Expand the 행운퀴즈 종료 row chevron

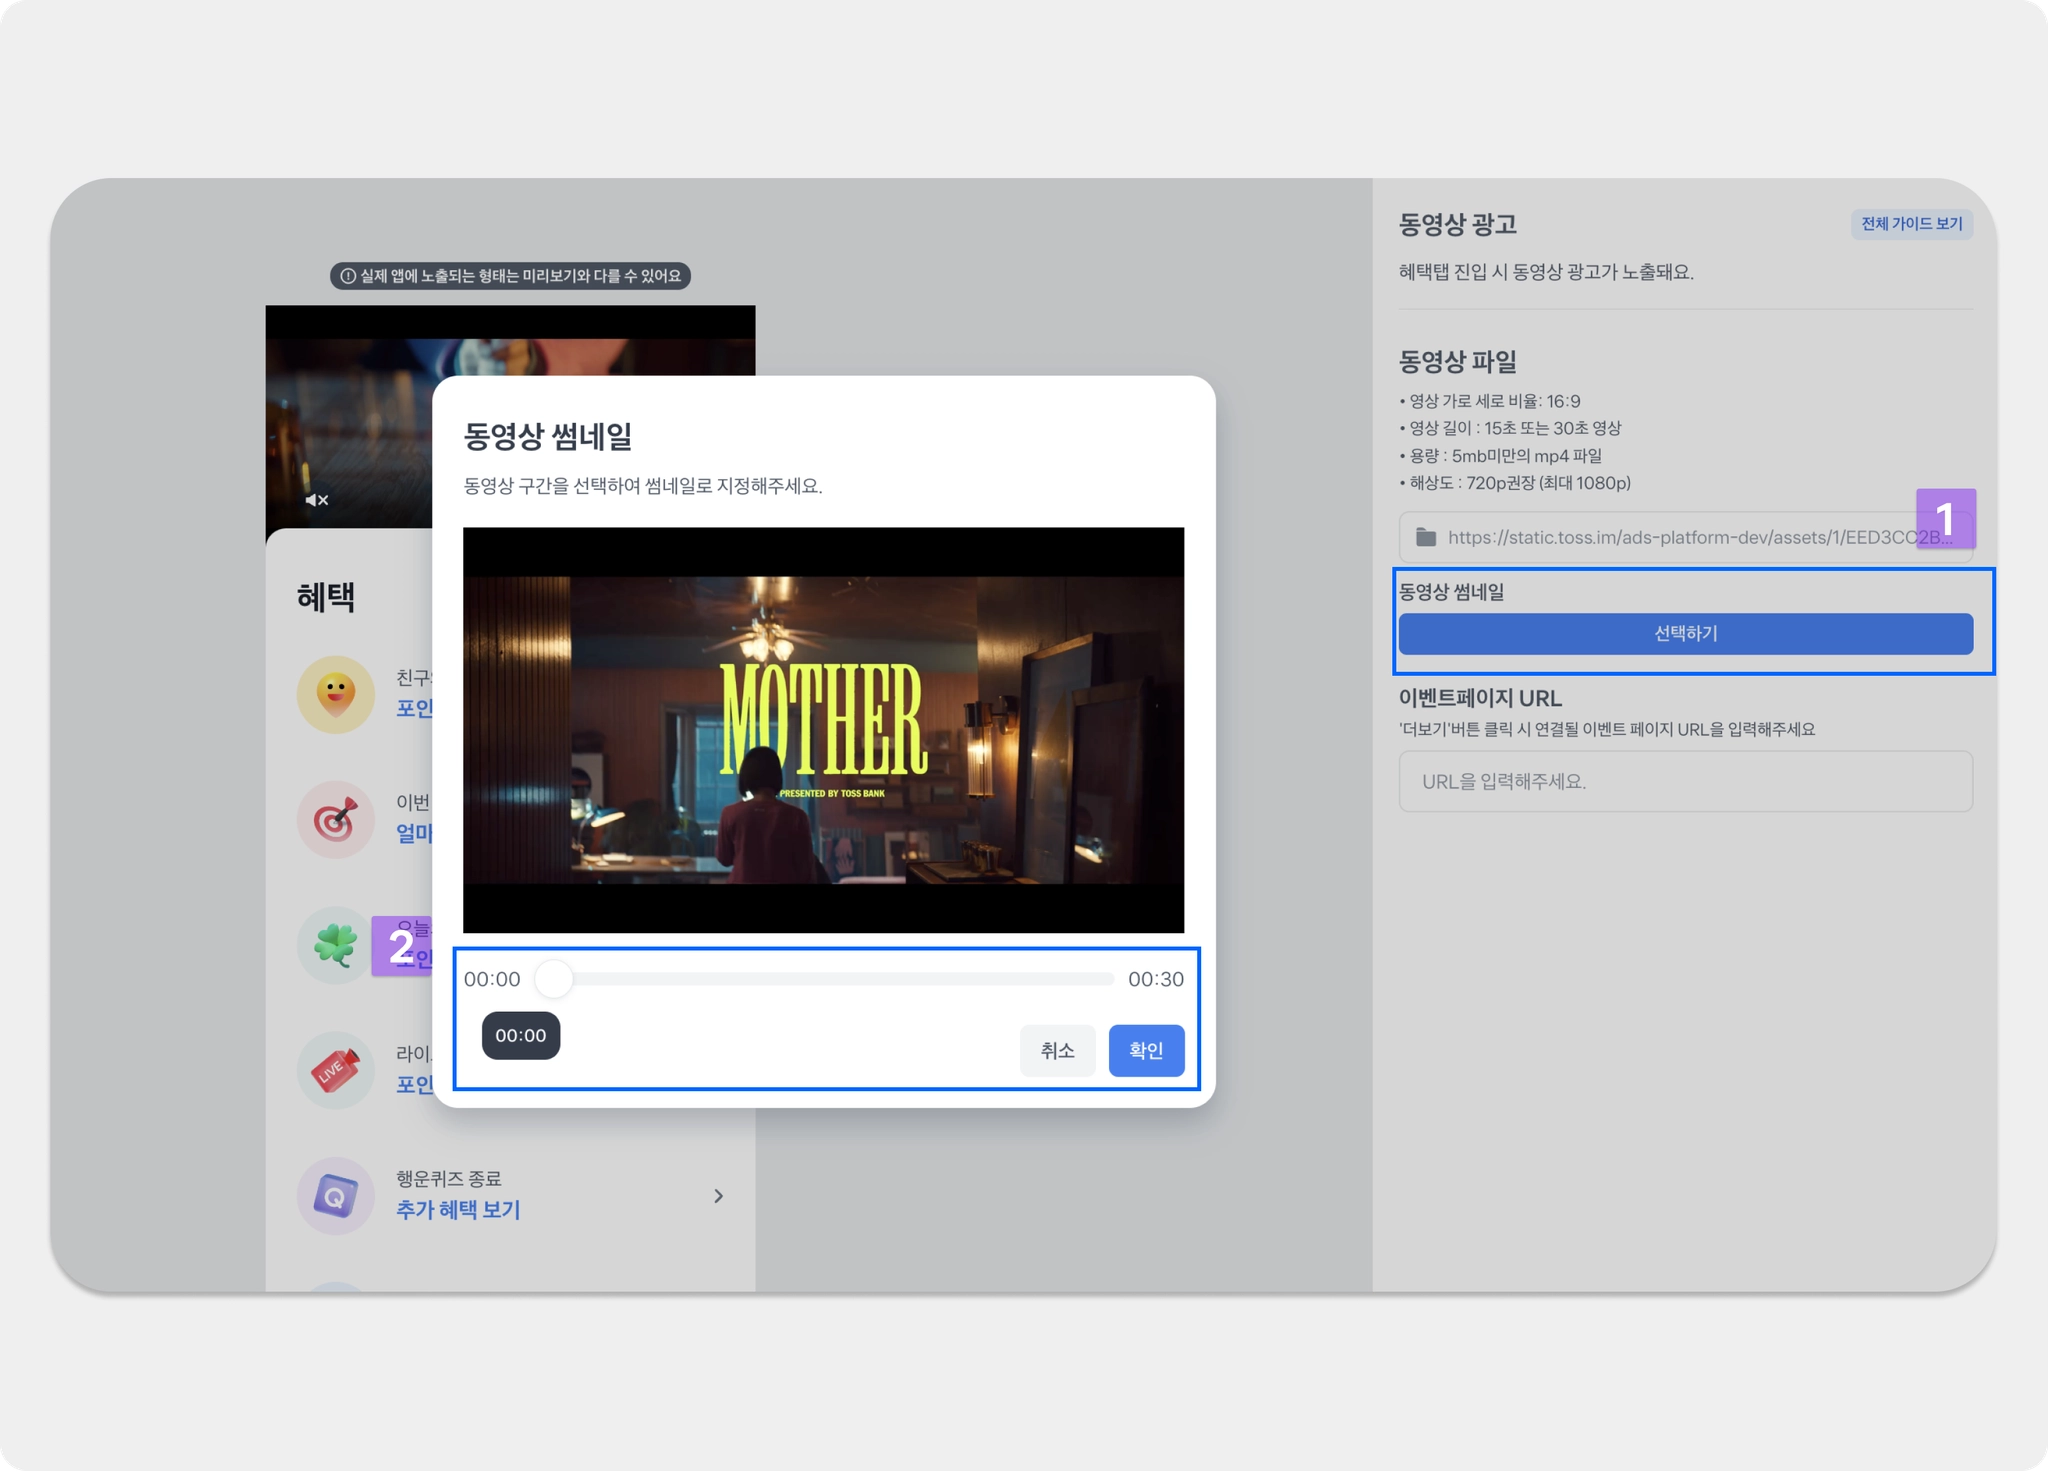click(718, 1196)
